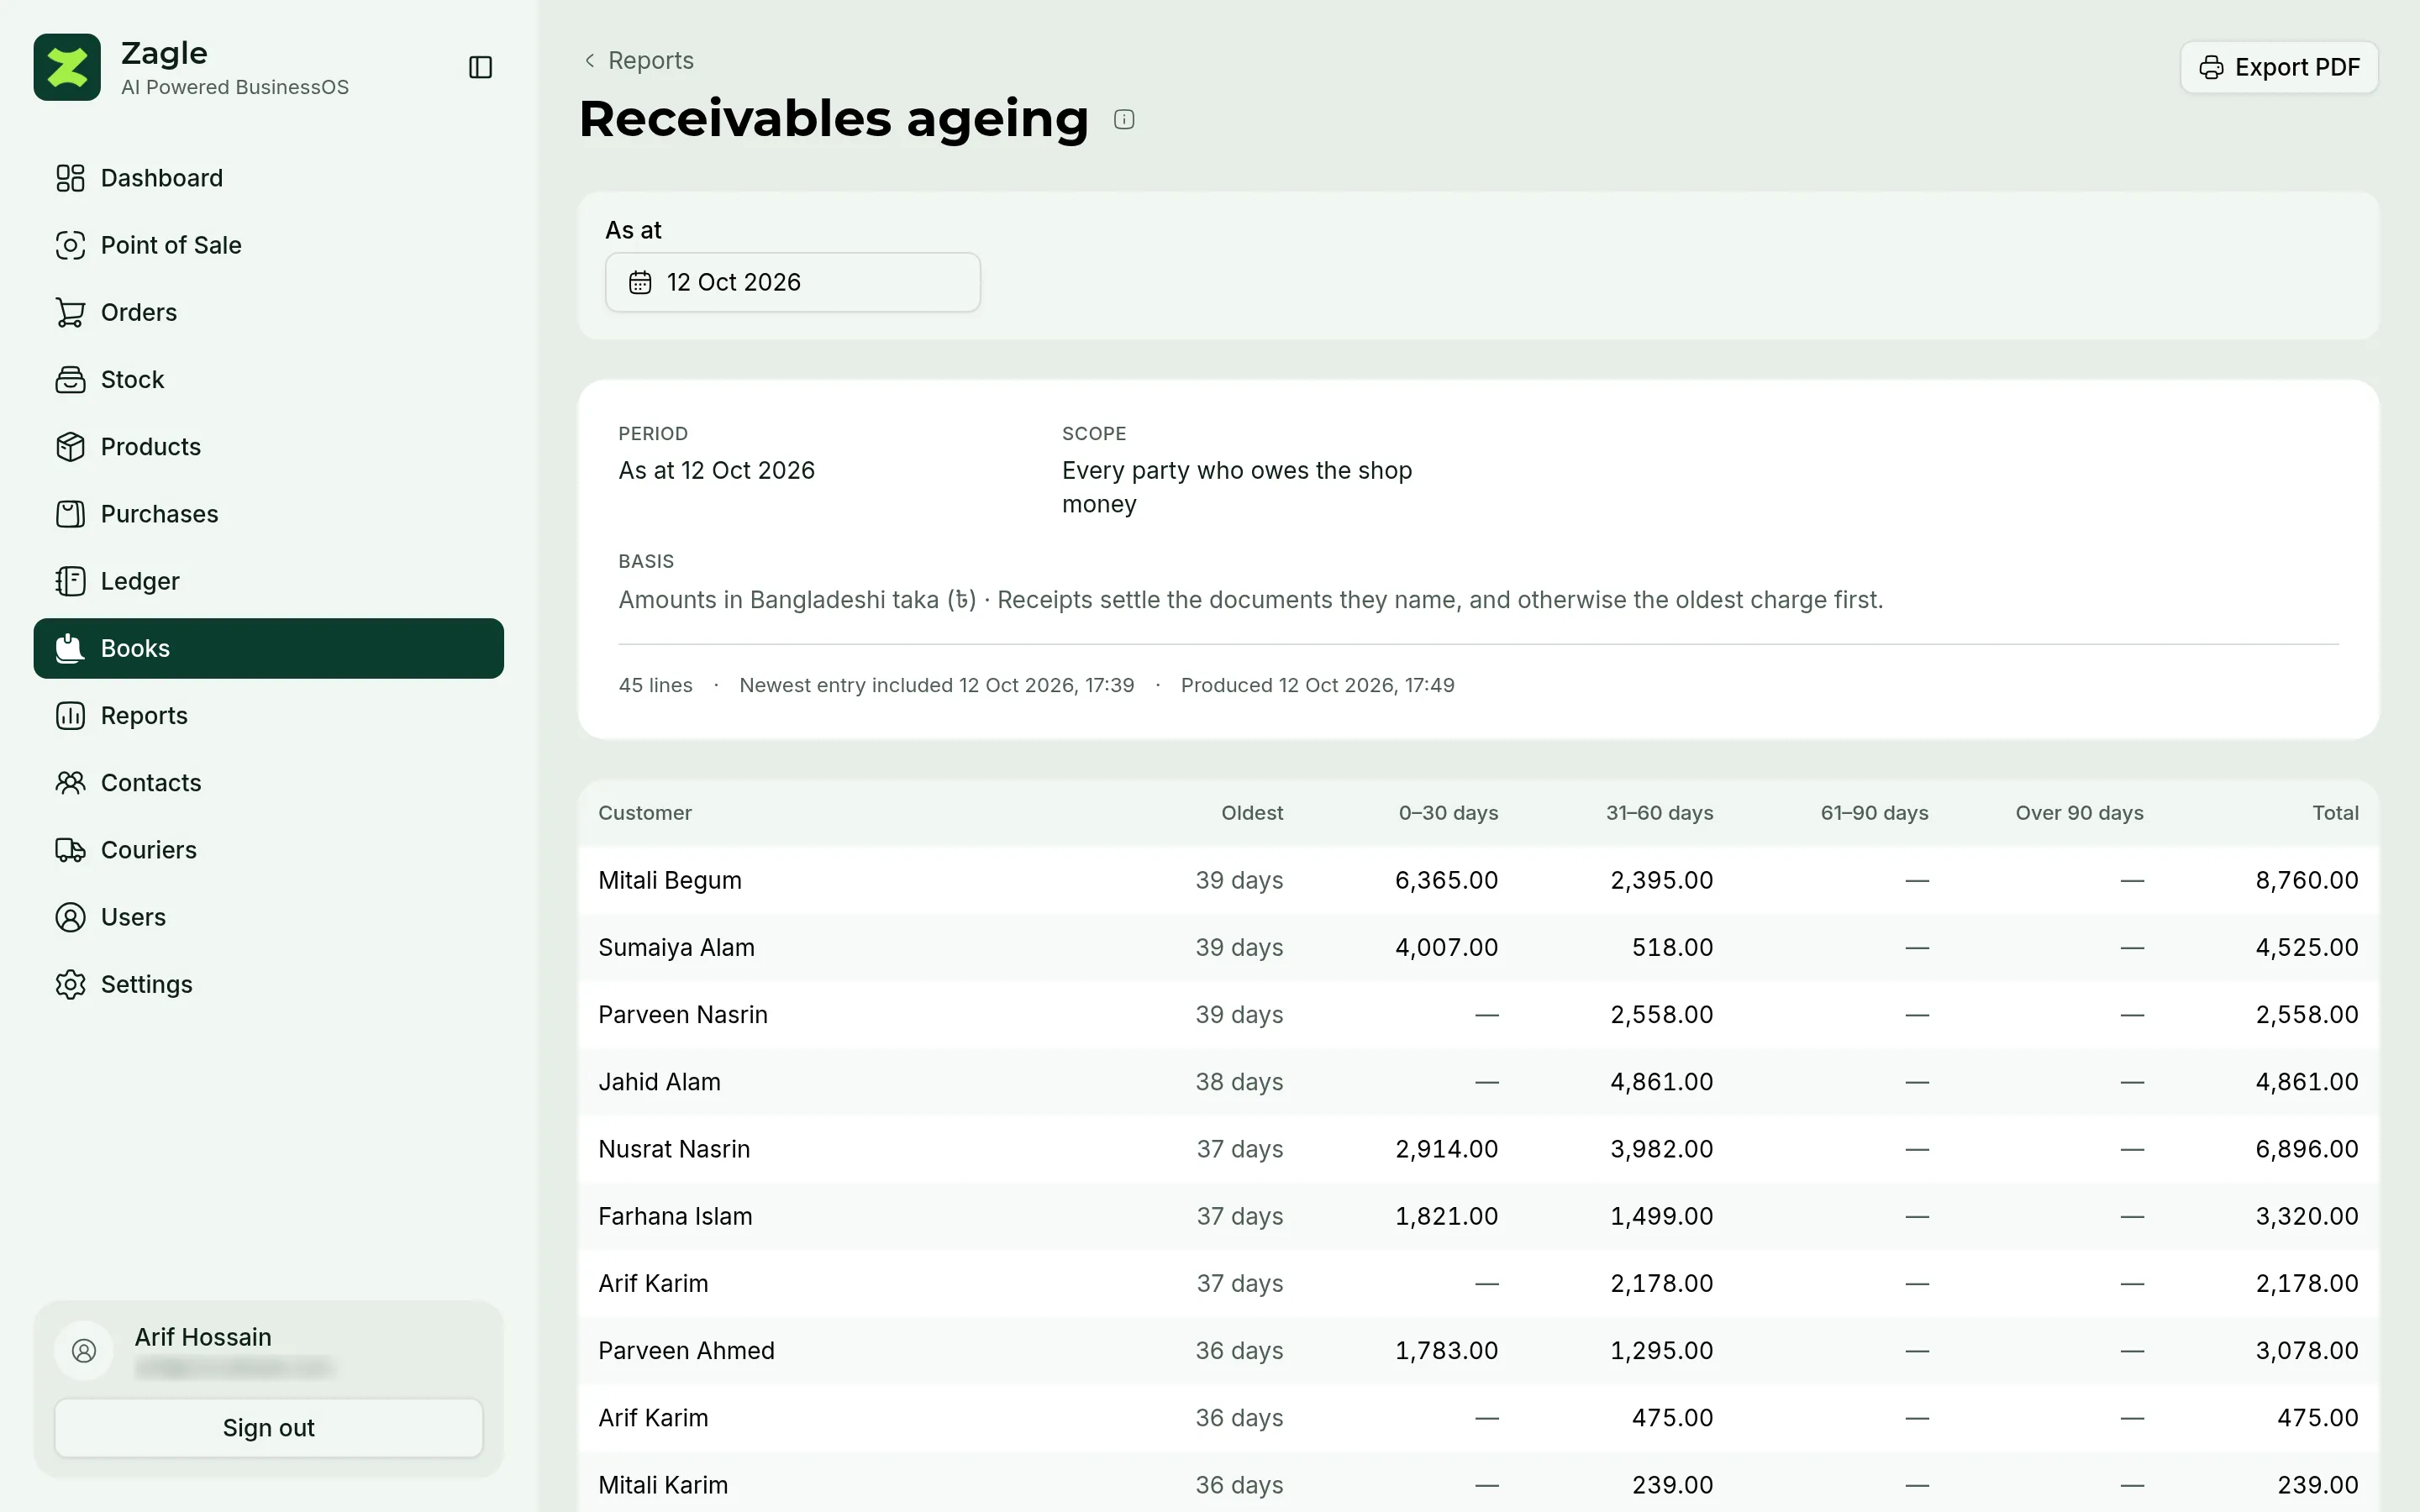Click the Sign out button

pos(268,1427)
